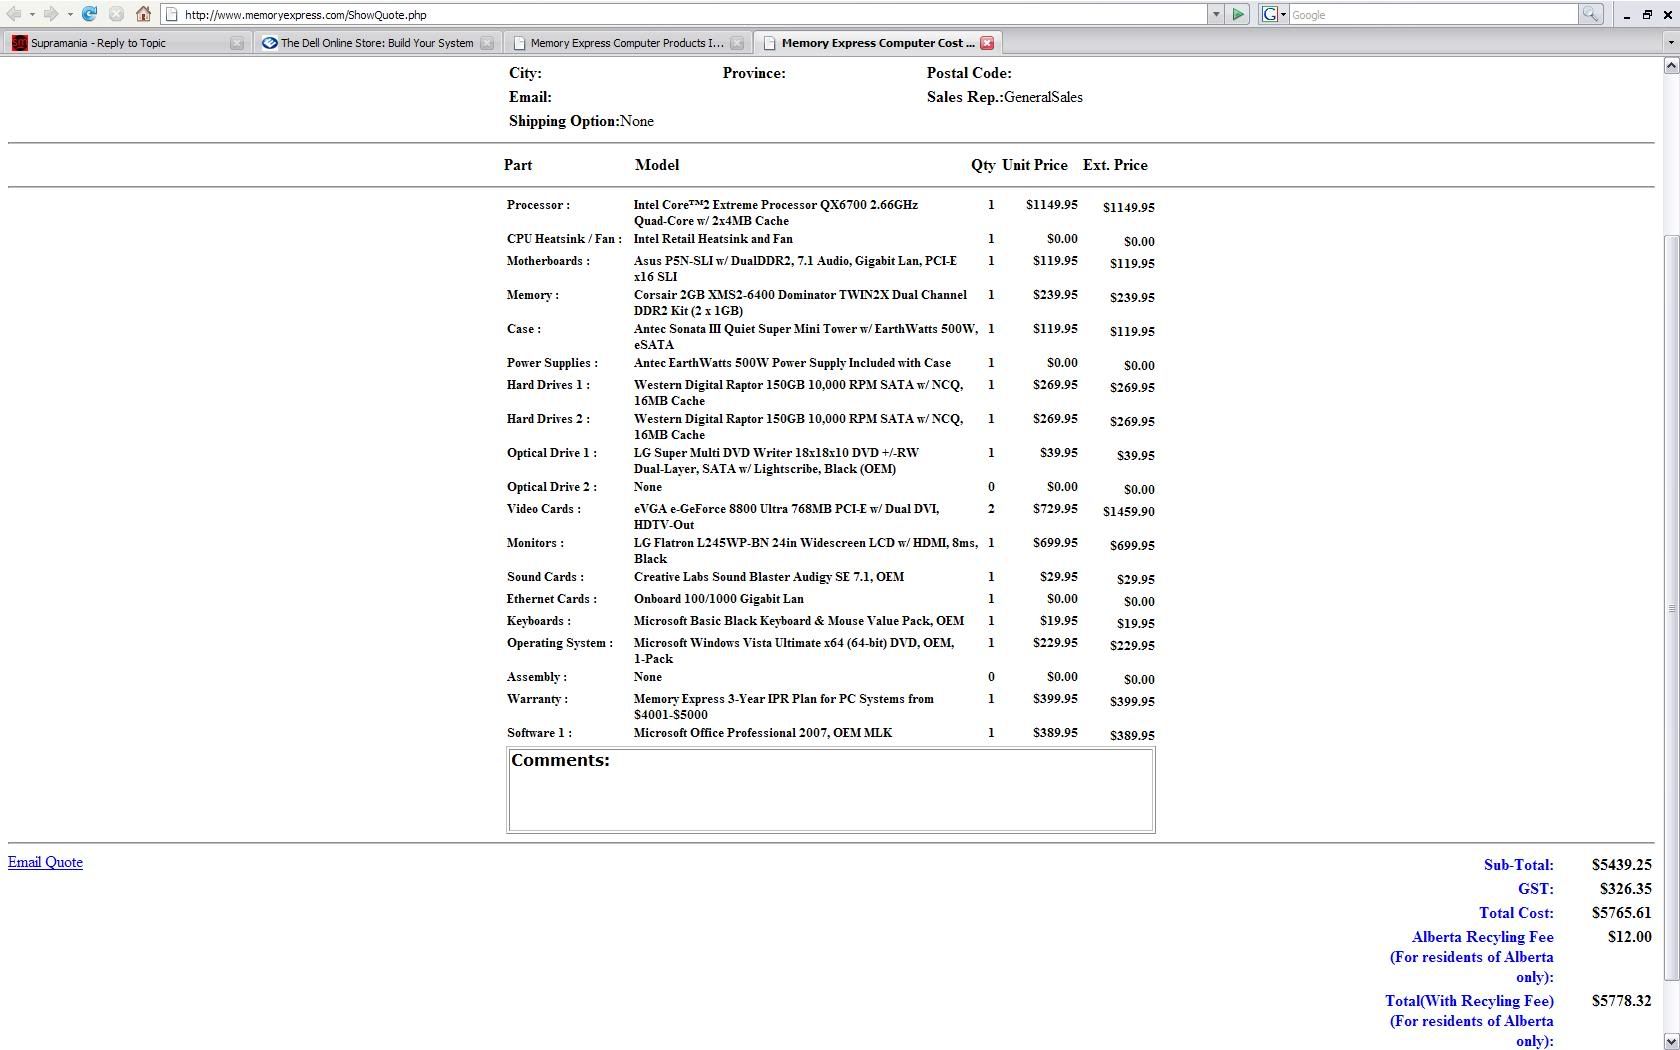1680x1050 pixels.
Task: Restore down the browser window
Action: point(1647,15)
